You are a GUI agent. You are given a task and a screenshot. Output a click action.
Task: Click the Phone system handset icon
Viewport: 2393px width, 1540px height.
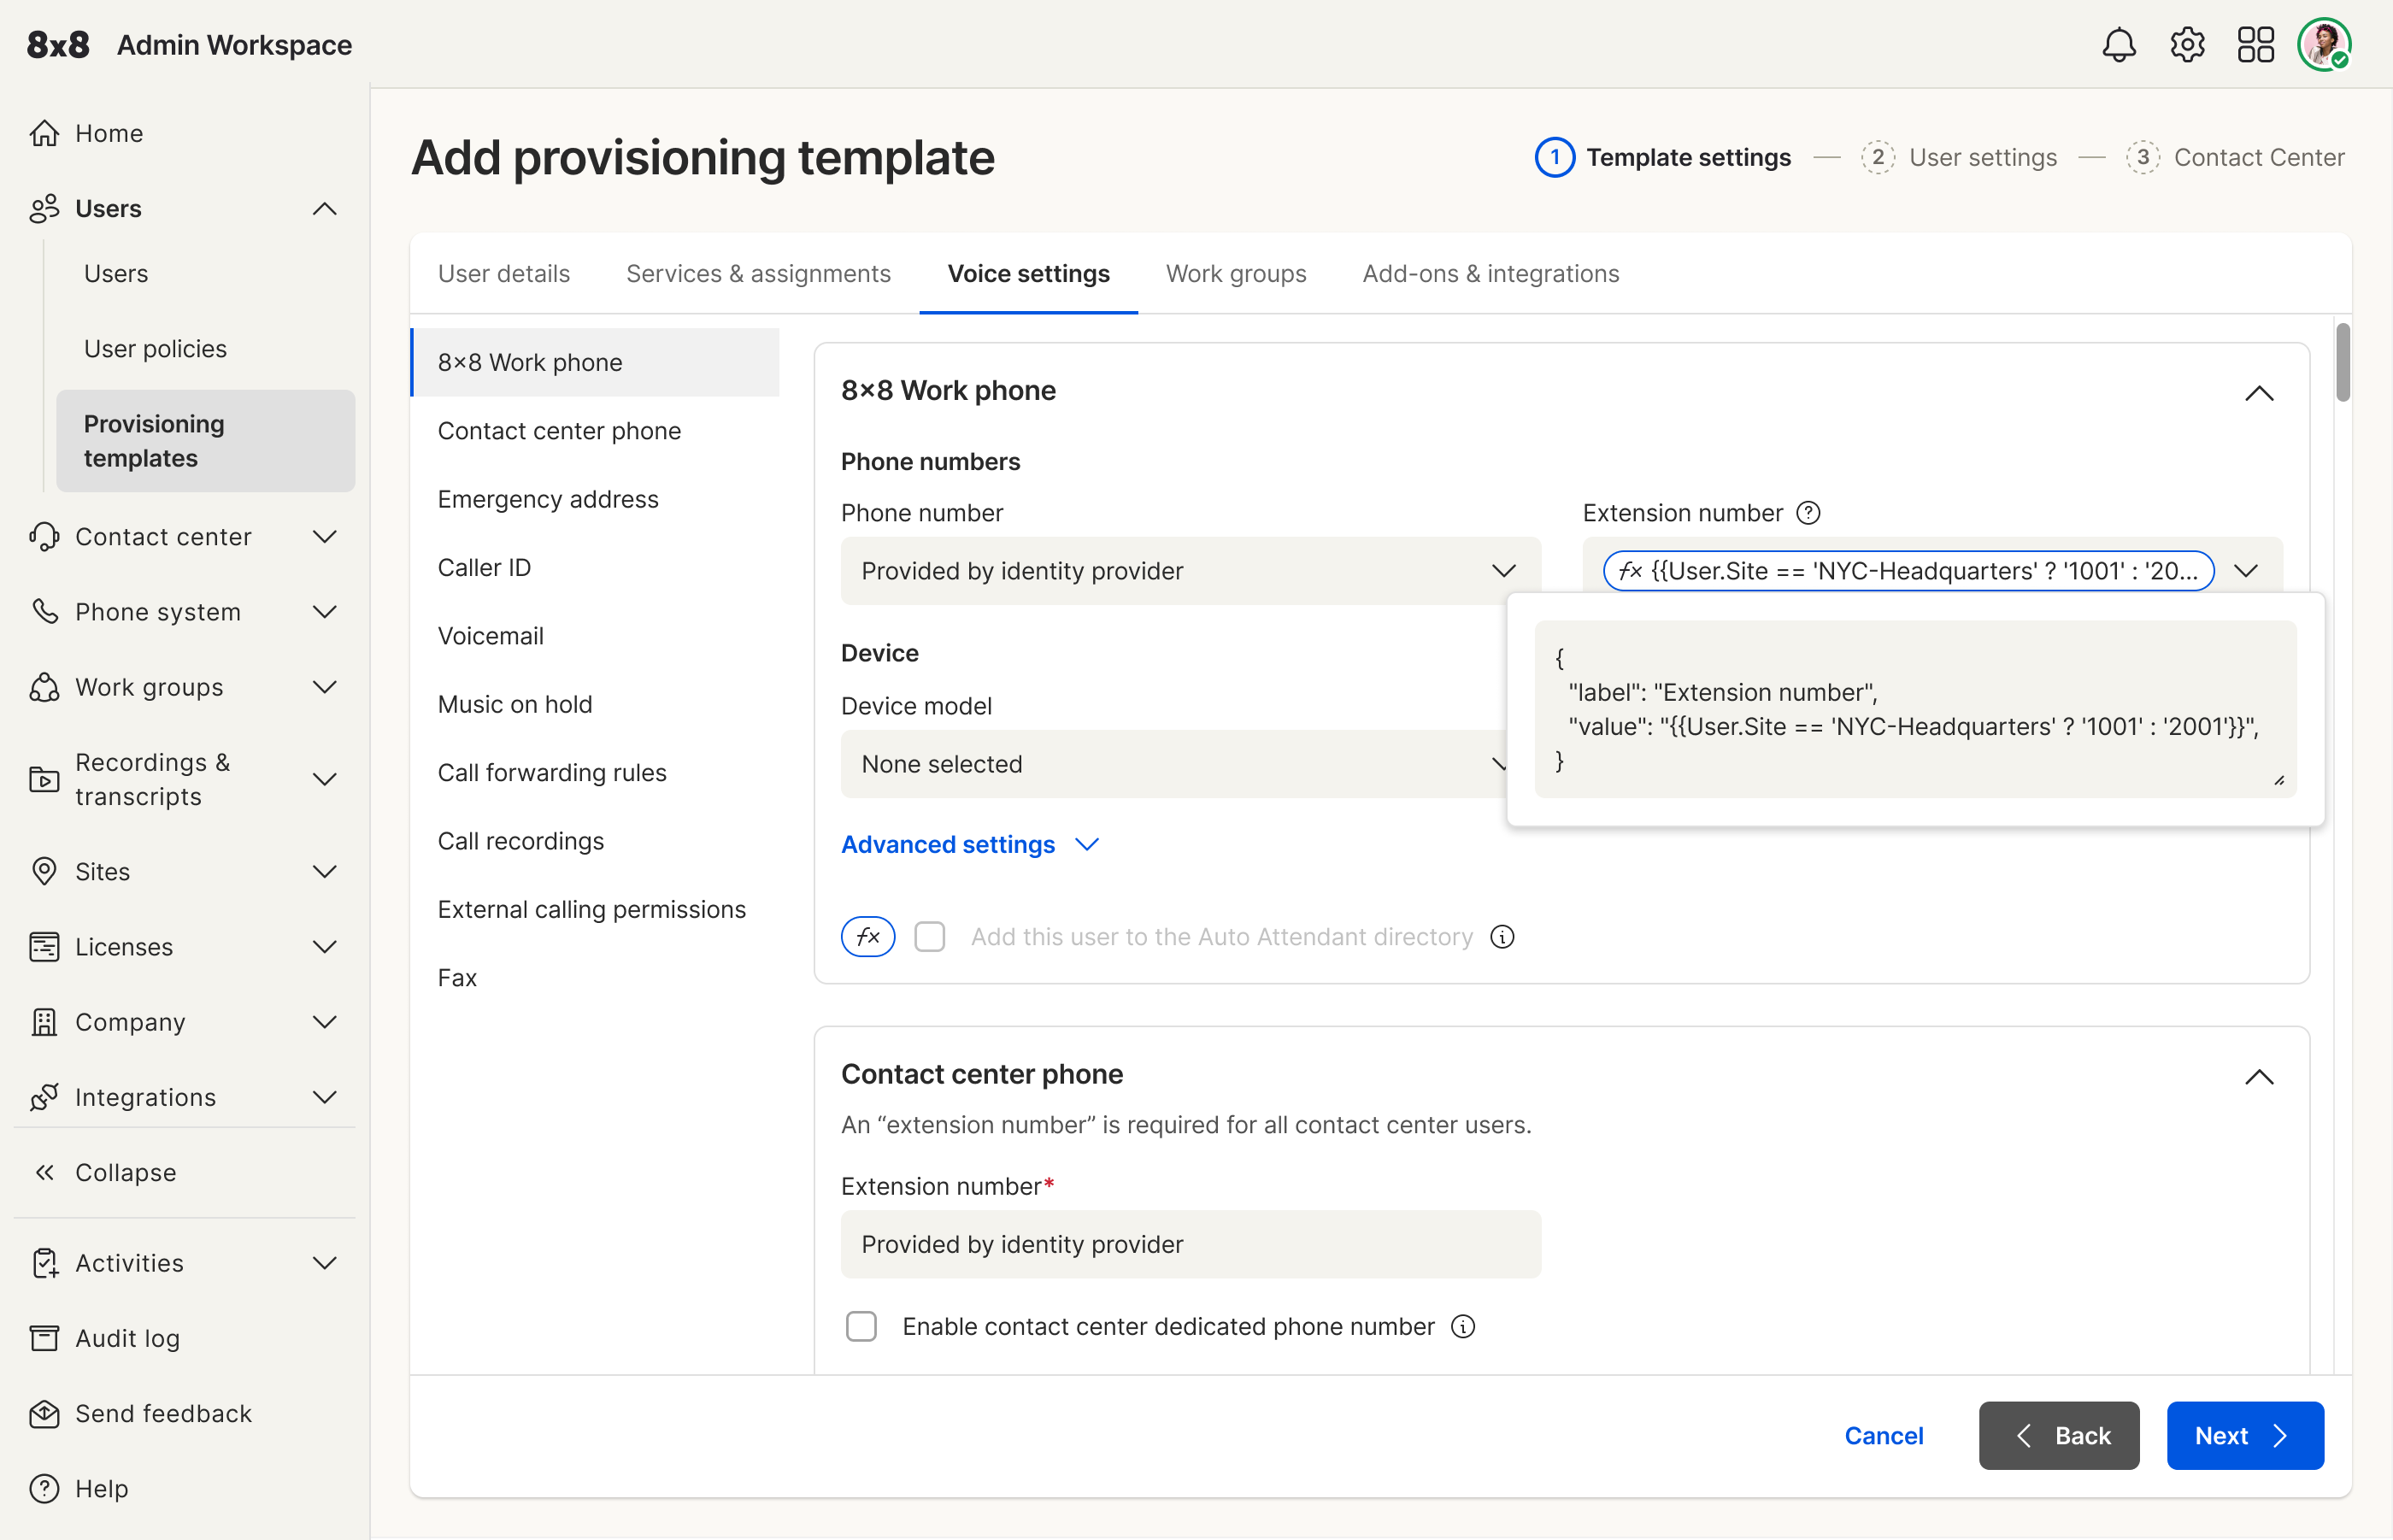pyautogui.click(x=44, y=611)
